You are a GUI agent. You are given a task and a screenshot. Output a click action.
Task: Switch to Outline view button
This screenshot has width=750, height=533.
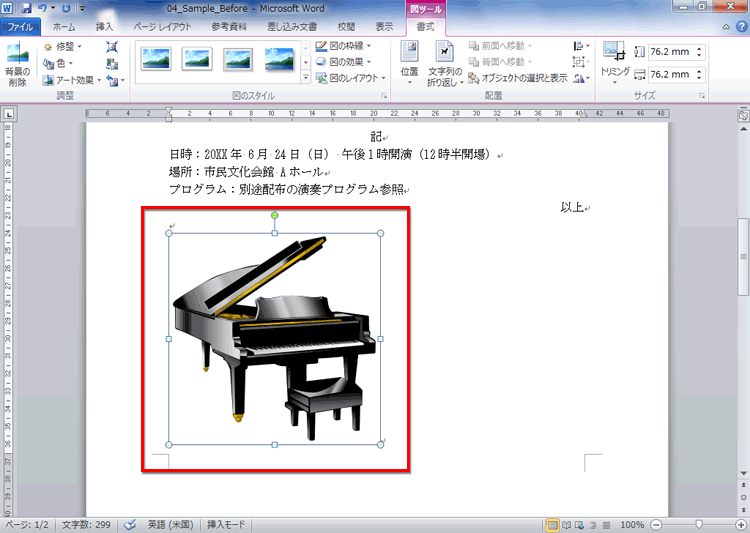(593, 525)
